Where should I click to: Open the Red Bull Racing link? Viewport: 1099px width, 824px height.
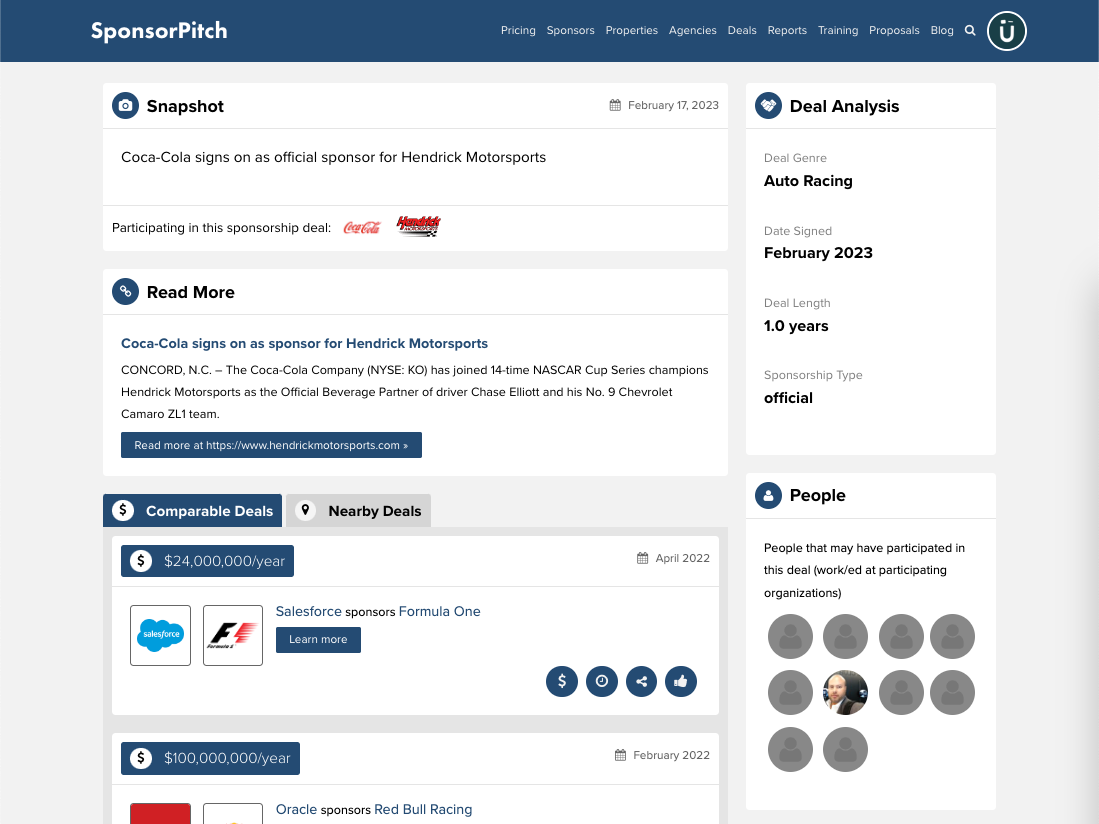click(x=423, y=809)
